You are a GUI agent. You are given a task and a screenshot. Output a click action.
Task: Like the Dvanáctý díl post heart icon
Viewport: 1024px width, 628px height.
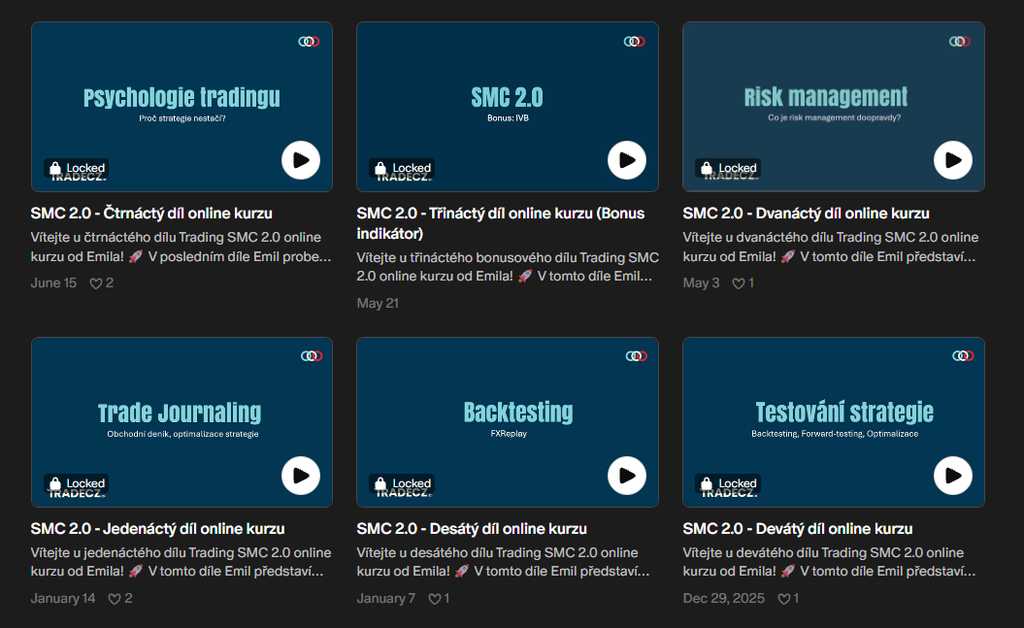[x=738, y=283]
